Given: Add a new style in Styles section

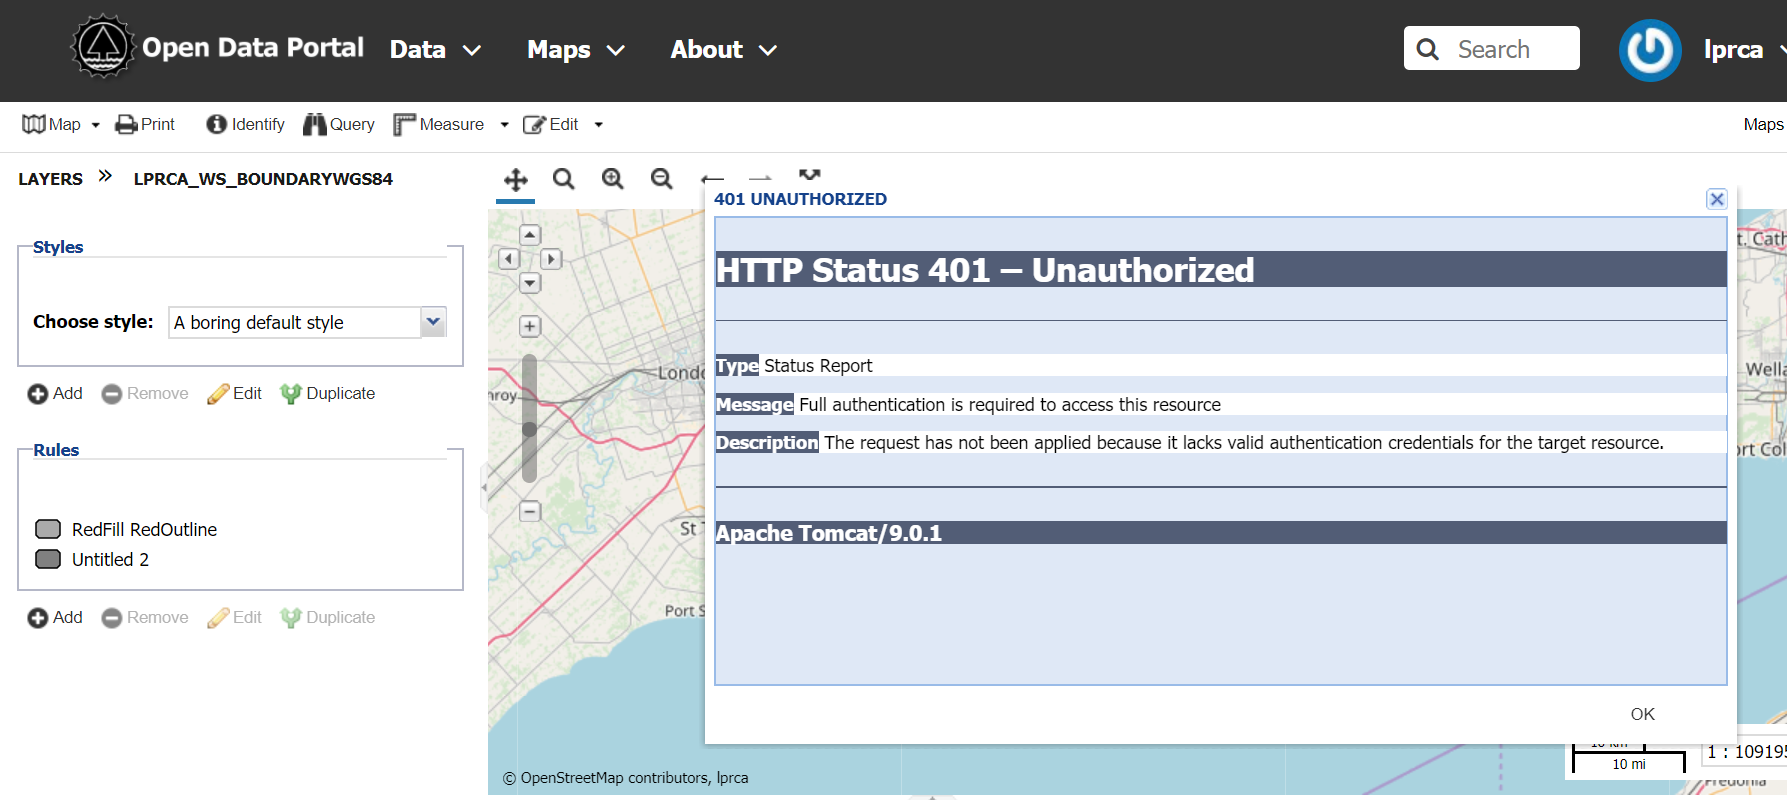Looking at the screenshot, I should coord(55,394).
